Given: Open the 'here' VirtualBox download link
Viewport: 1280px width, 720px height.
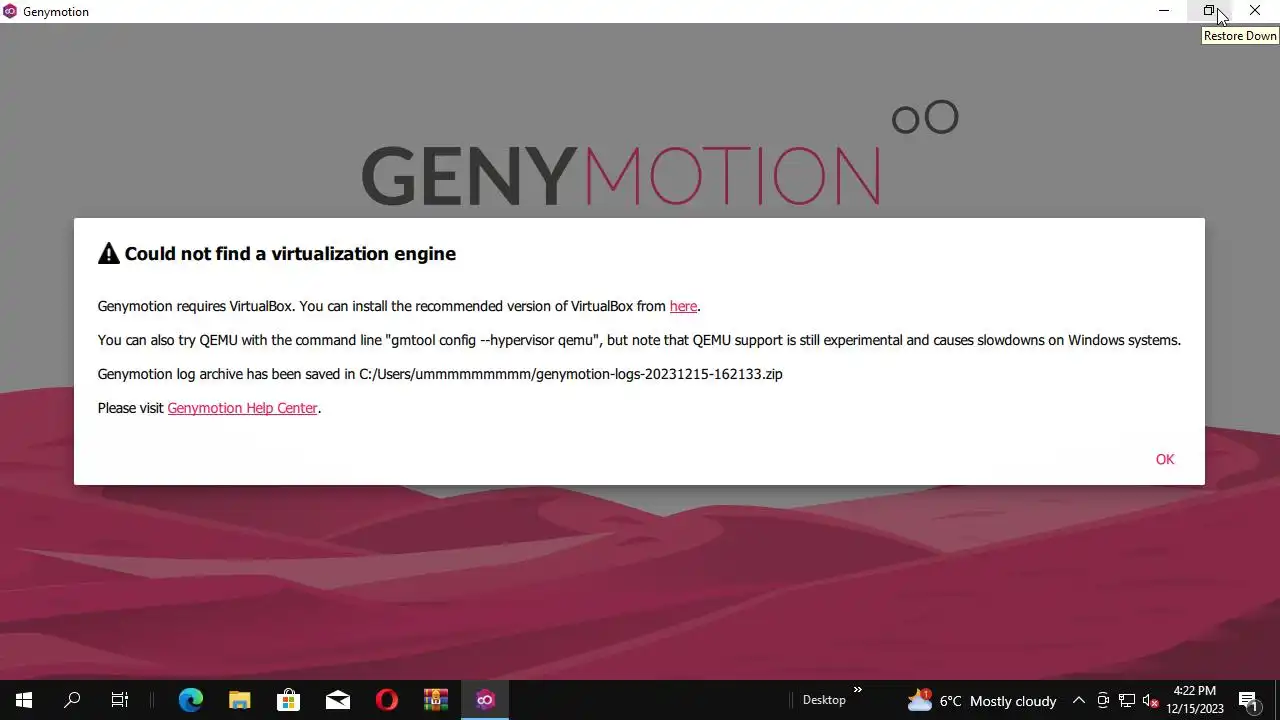Looking at the screenshot, I should coord(683,306).
